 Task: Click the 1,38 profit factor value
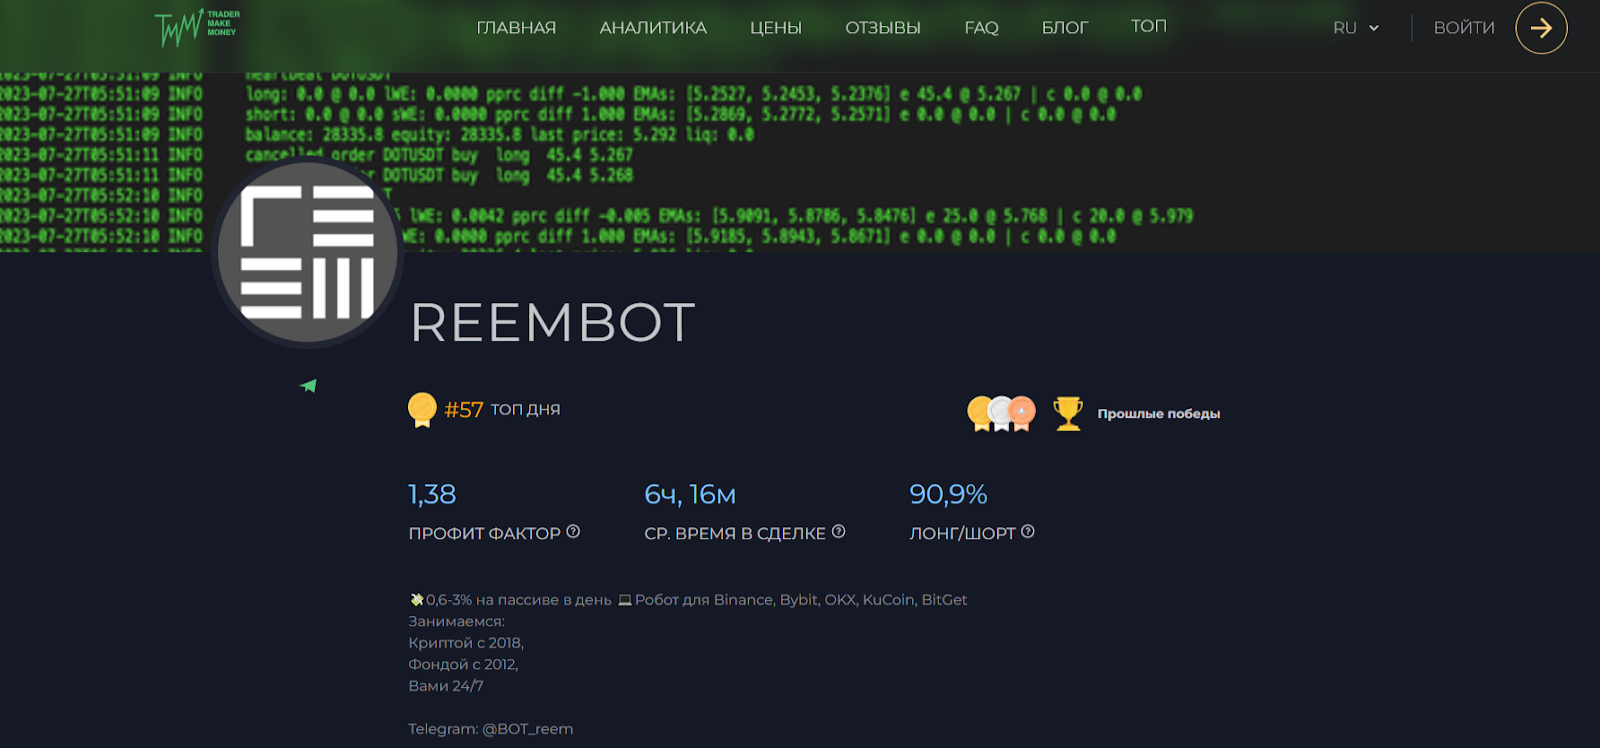[432, 494]
